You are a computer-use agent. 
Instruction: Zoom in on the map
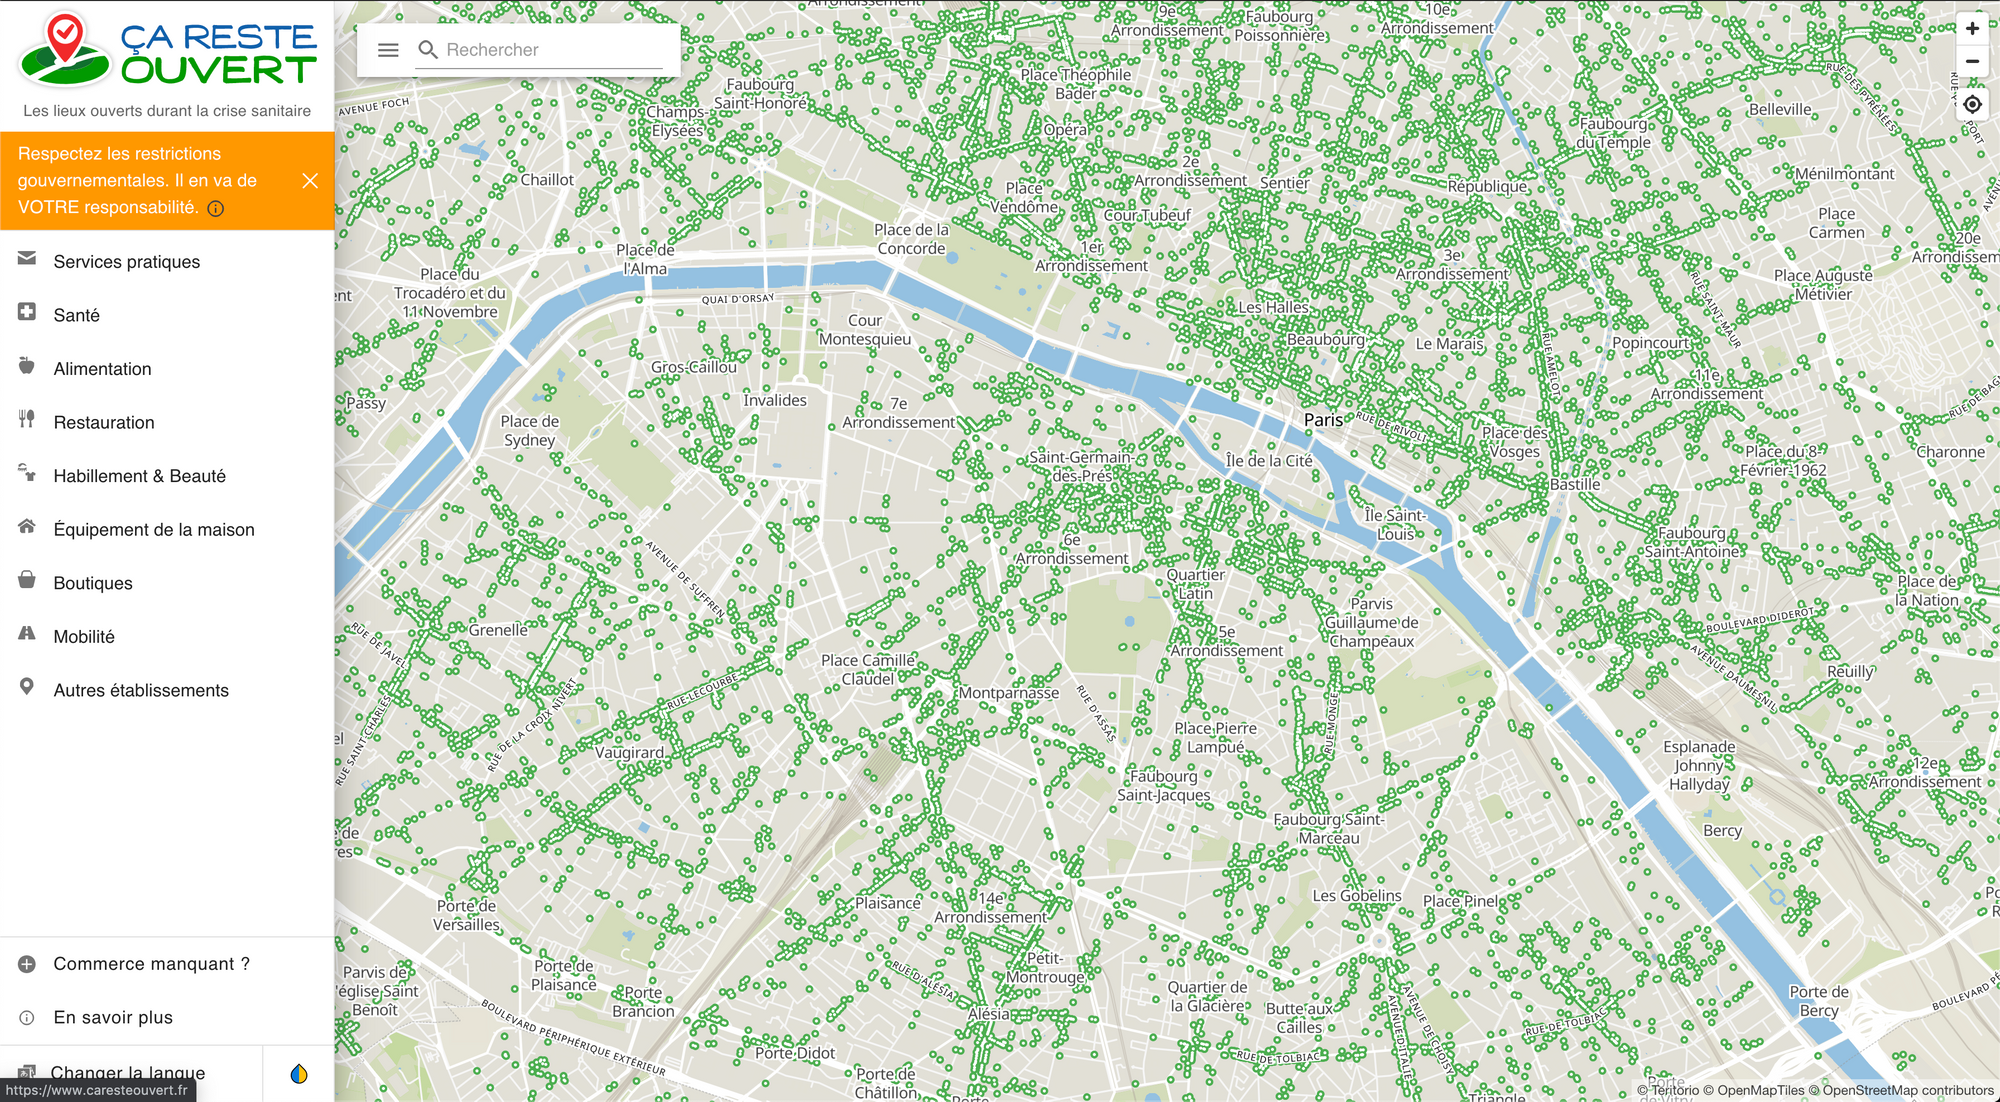1972,29
